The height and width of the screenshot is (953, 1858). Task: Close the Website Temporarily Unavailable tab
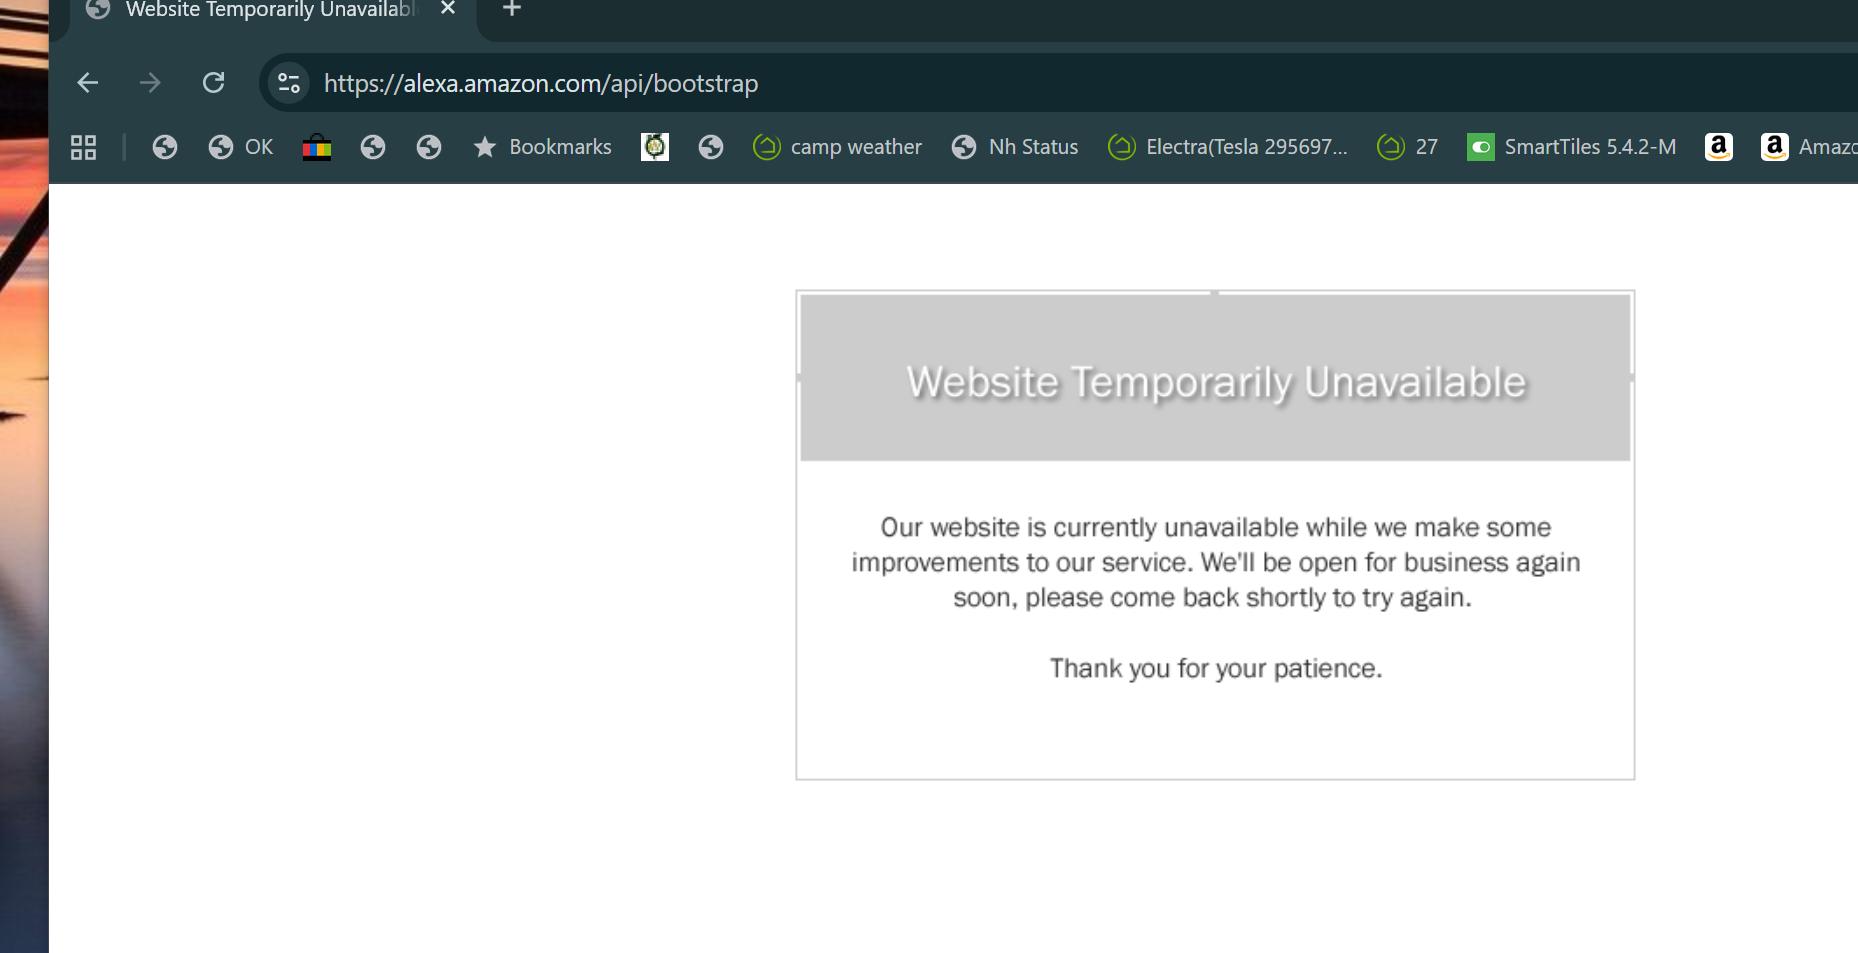[448, 9]
